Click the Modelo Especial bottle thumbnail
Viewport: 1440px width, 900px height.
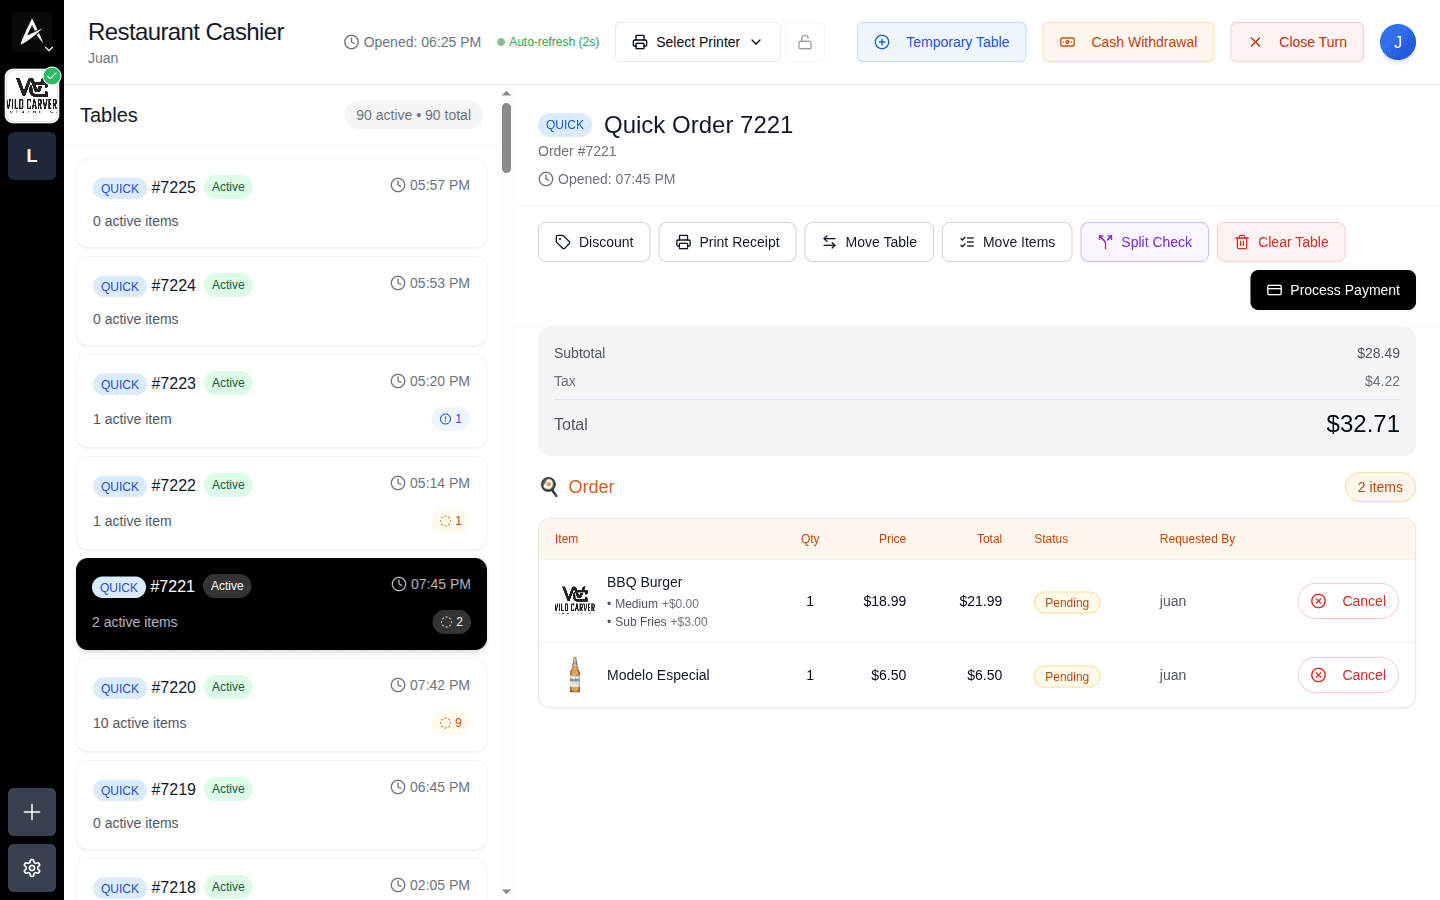(x=575, y=675)
